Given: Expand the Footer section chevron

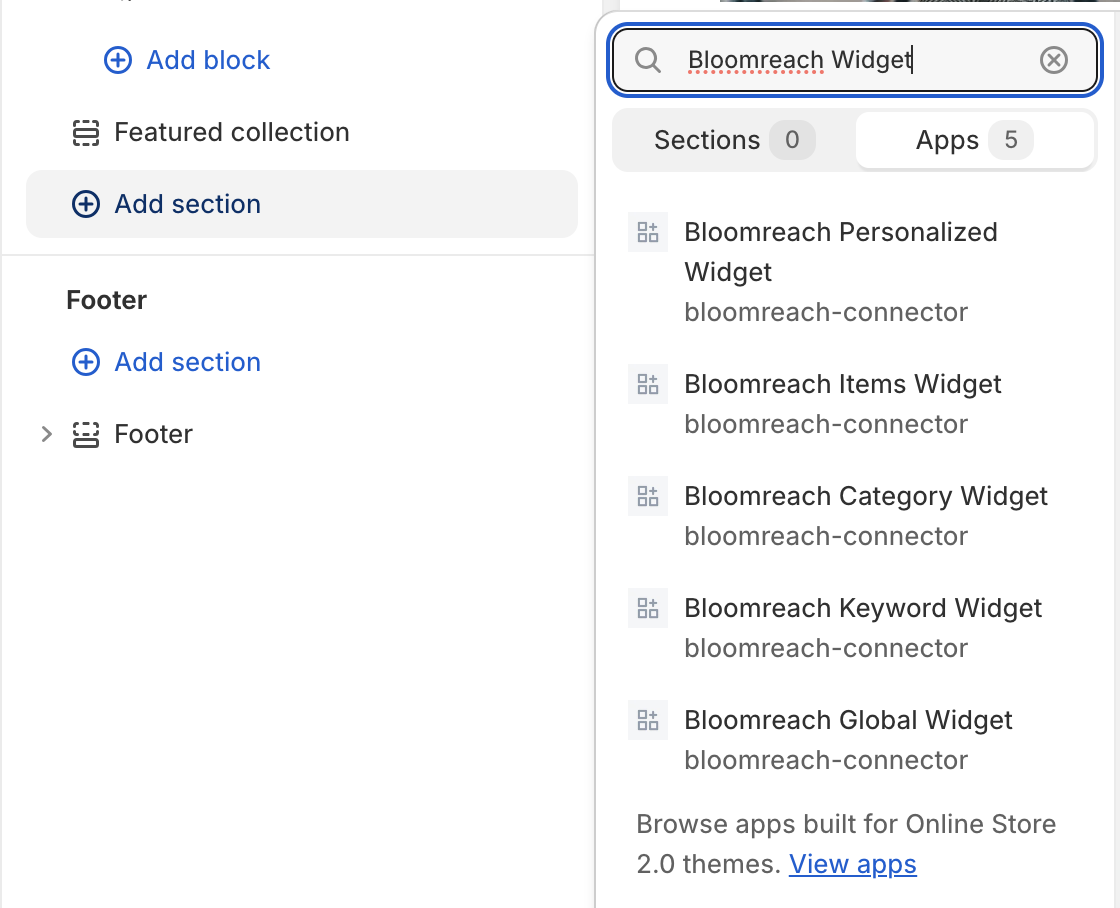Looking at the screenshot, I should 46,434.
